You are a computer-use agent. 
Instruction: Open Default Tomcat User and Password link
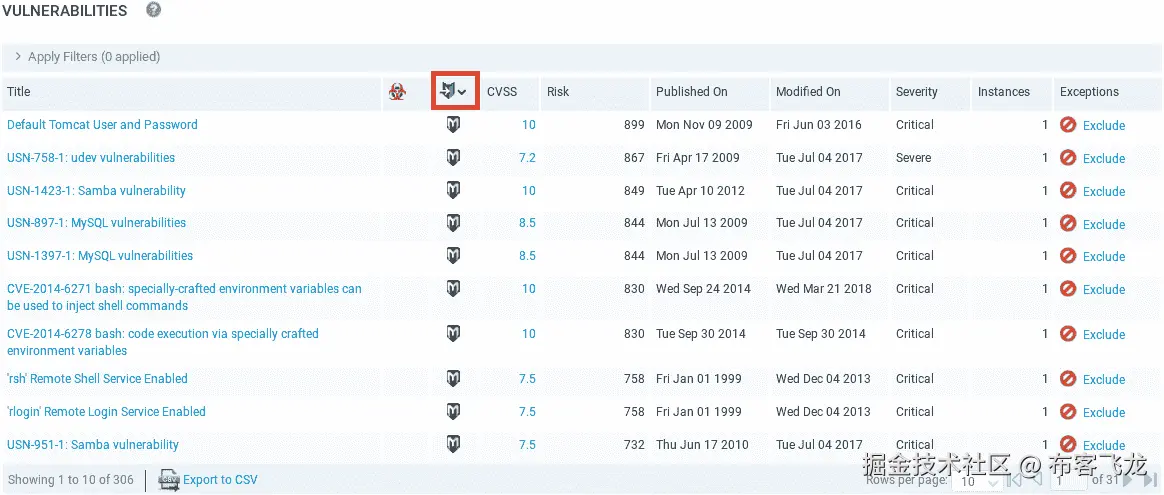[102, 125]
